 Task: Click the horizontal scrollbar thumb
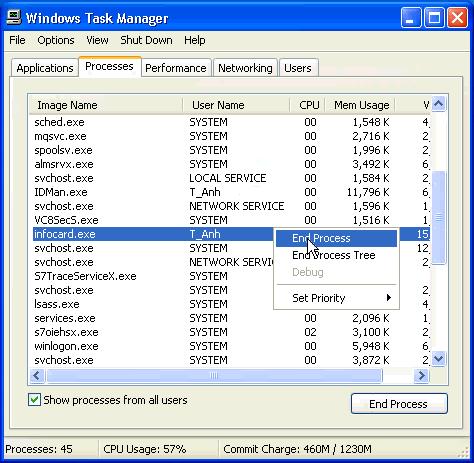click(x=214, y=376)
